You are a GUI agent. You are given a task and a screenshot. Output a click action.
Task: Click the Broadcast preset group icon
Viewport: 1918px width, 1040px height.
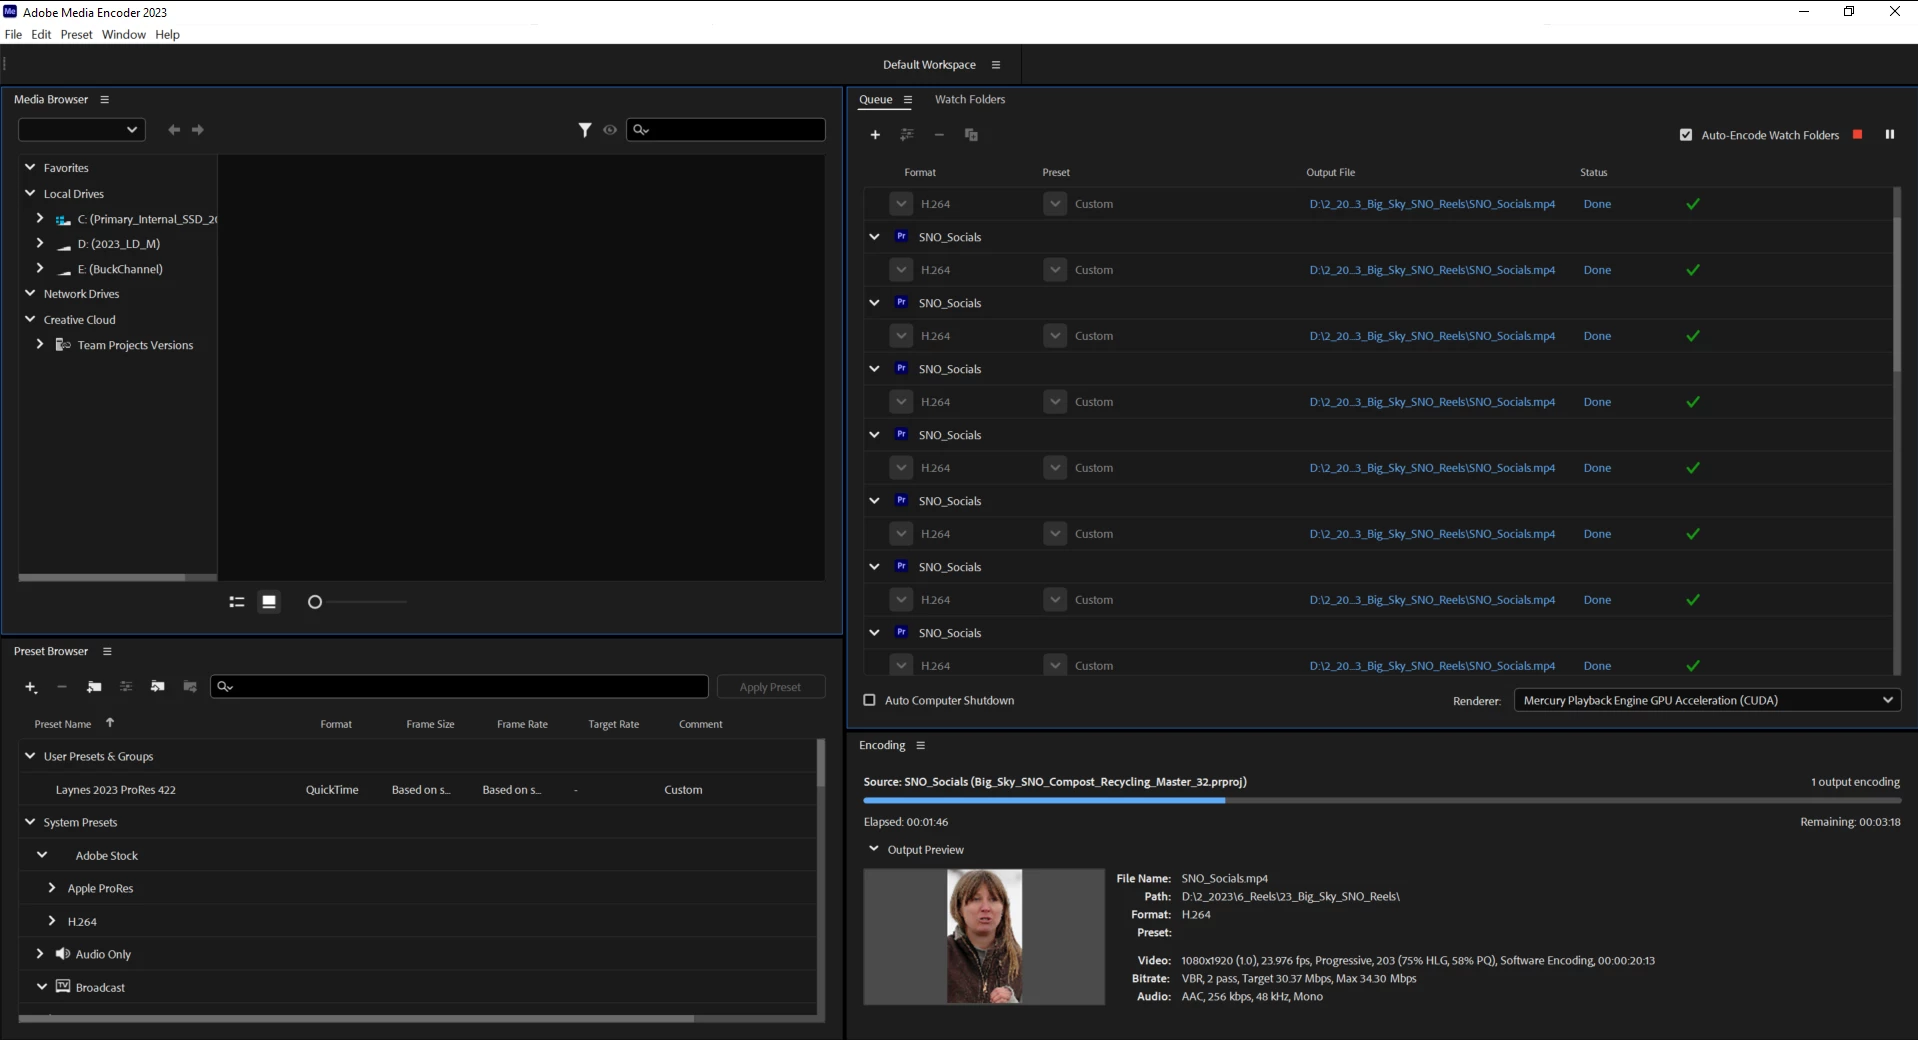click(63, 987)
